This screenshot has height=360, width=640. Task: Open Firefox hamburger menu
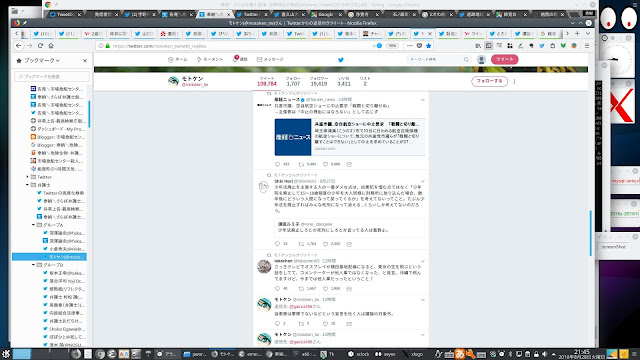[587, 46]
